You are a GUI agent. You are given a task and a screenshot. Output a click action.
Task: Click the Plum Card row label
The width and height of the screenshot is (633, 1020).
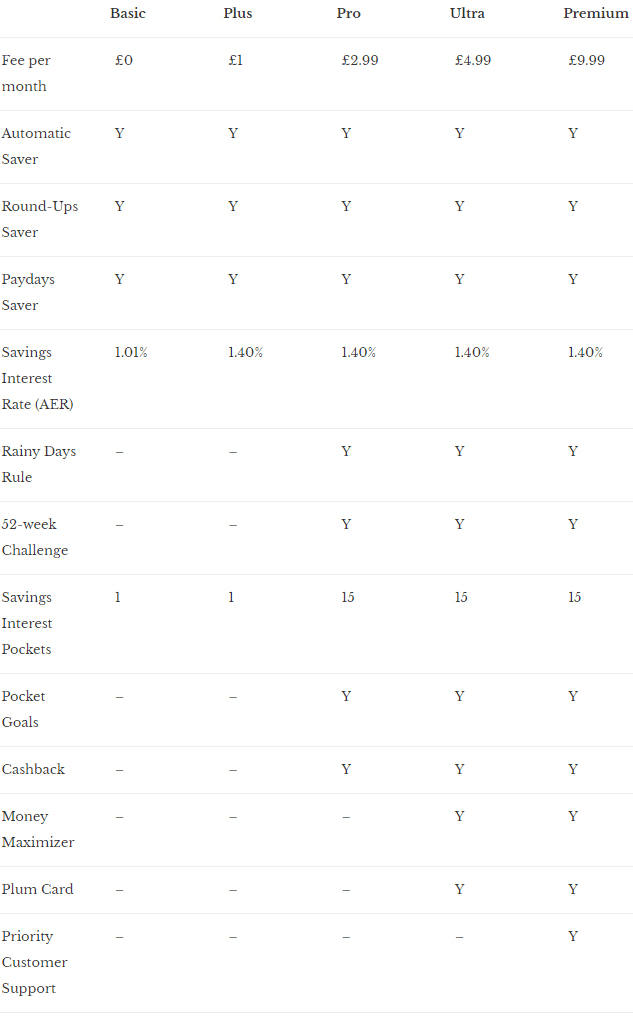37,889
